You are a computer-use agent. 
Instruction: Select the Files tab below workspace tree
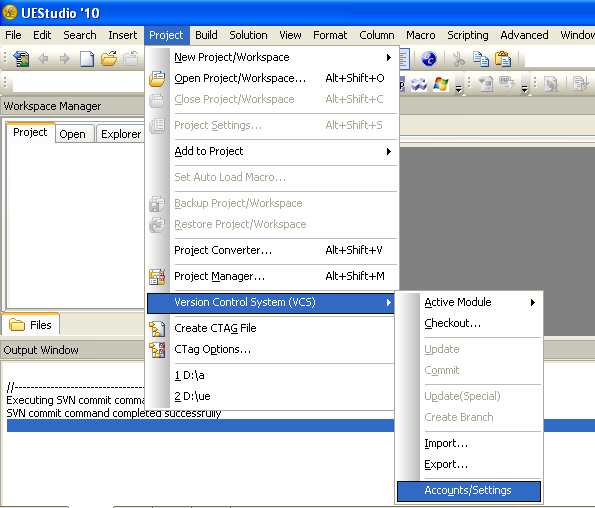pyautogui.click(x=31, y=325)
